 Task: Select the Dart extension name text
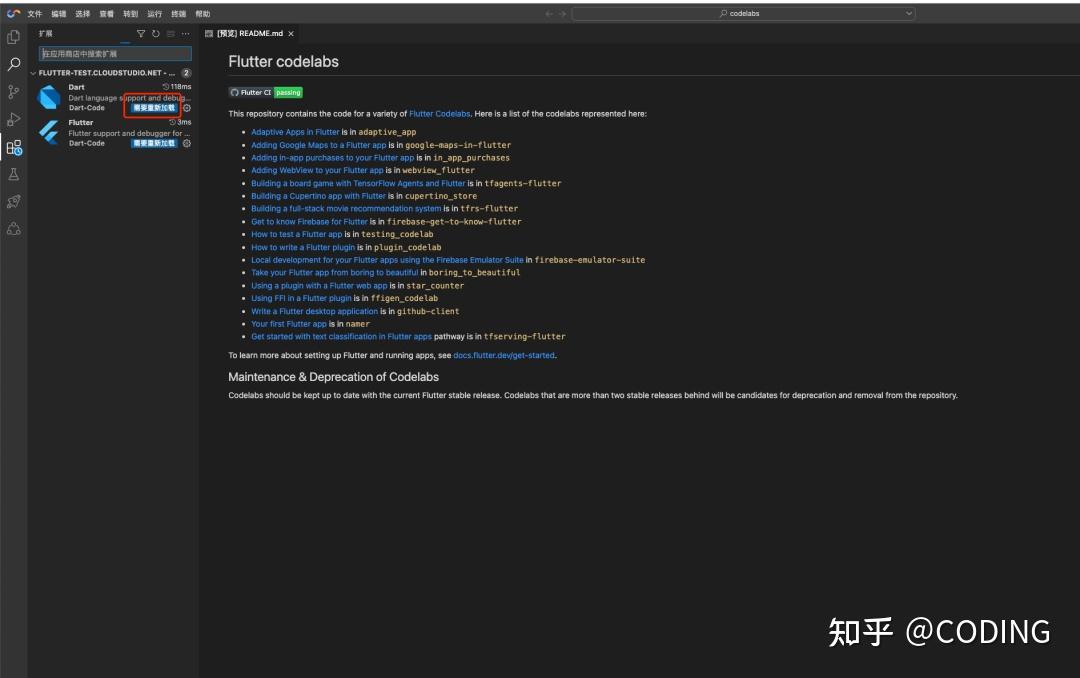(x=76, y=88)
